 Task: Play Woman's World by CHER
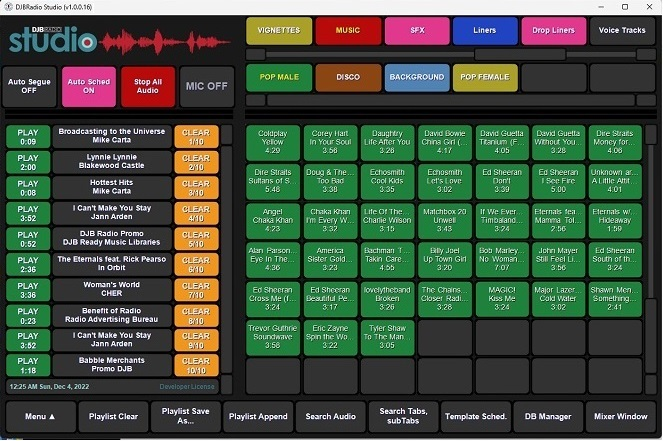pos(28,290)
